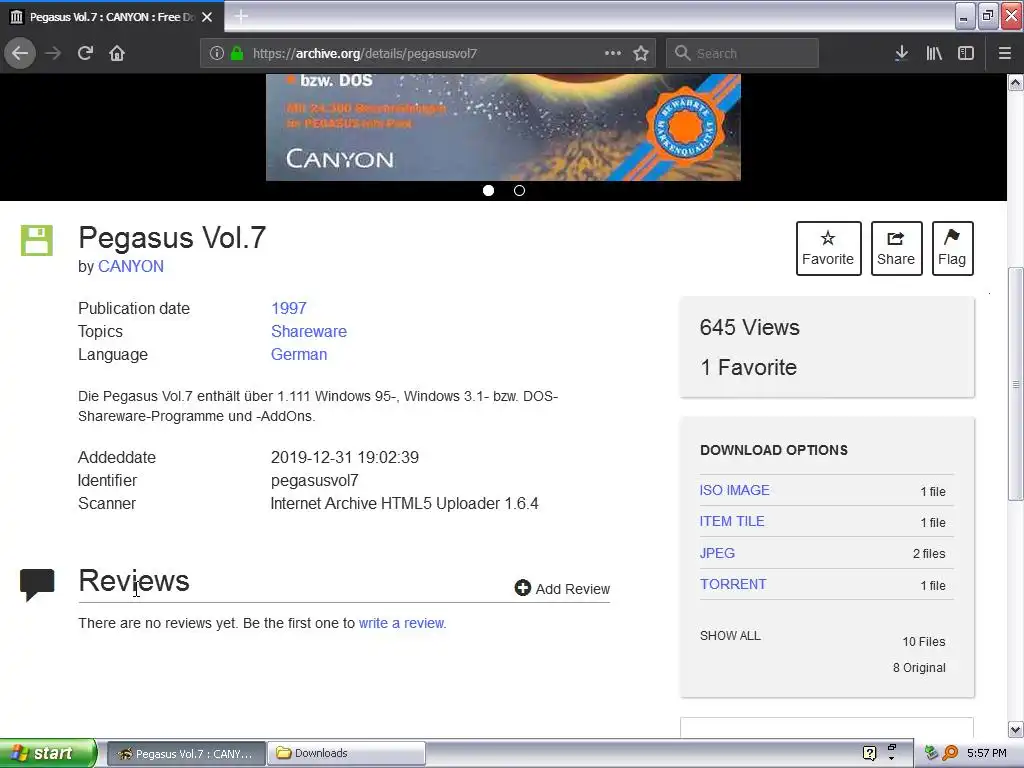The height and width of the screenshot is (768, 1024).
Task: Click the page scrollbar up arrow
Action: click(1016, 82)
